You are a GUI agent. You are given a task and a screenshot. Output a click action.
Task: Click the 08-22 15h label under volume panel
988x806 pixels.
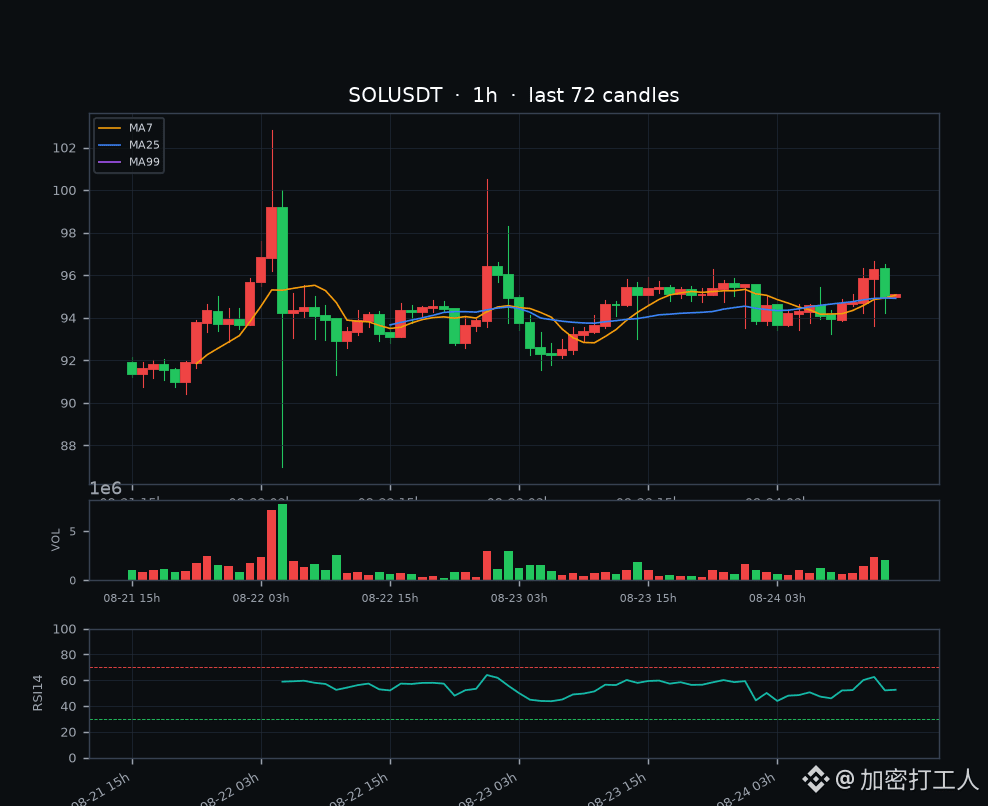390,598
